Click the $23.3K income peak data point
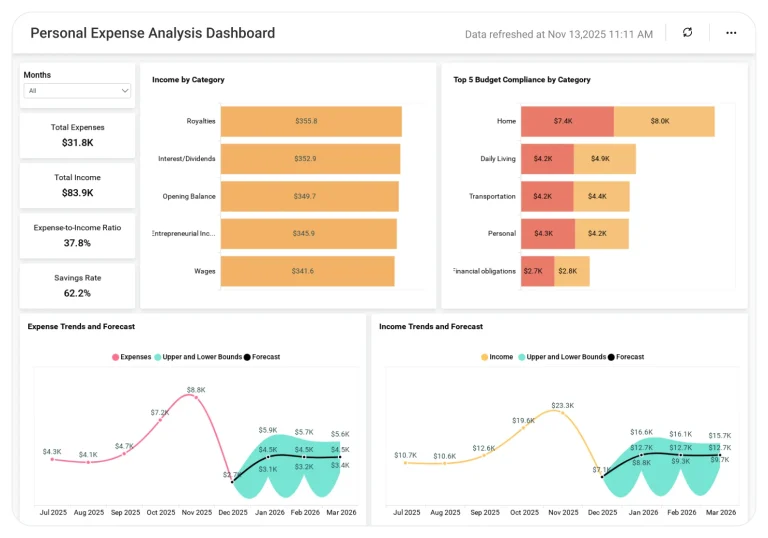Image resolution: width=768 pixels, height=538 pixels. 563,413
